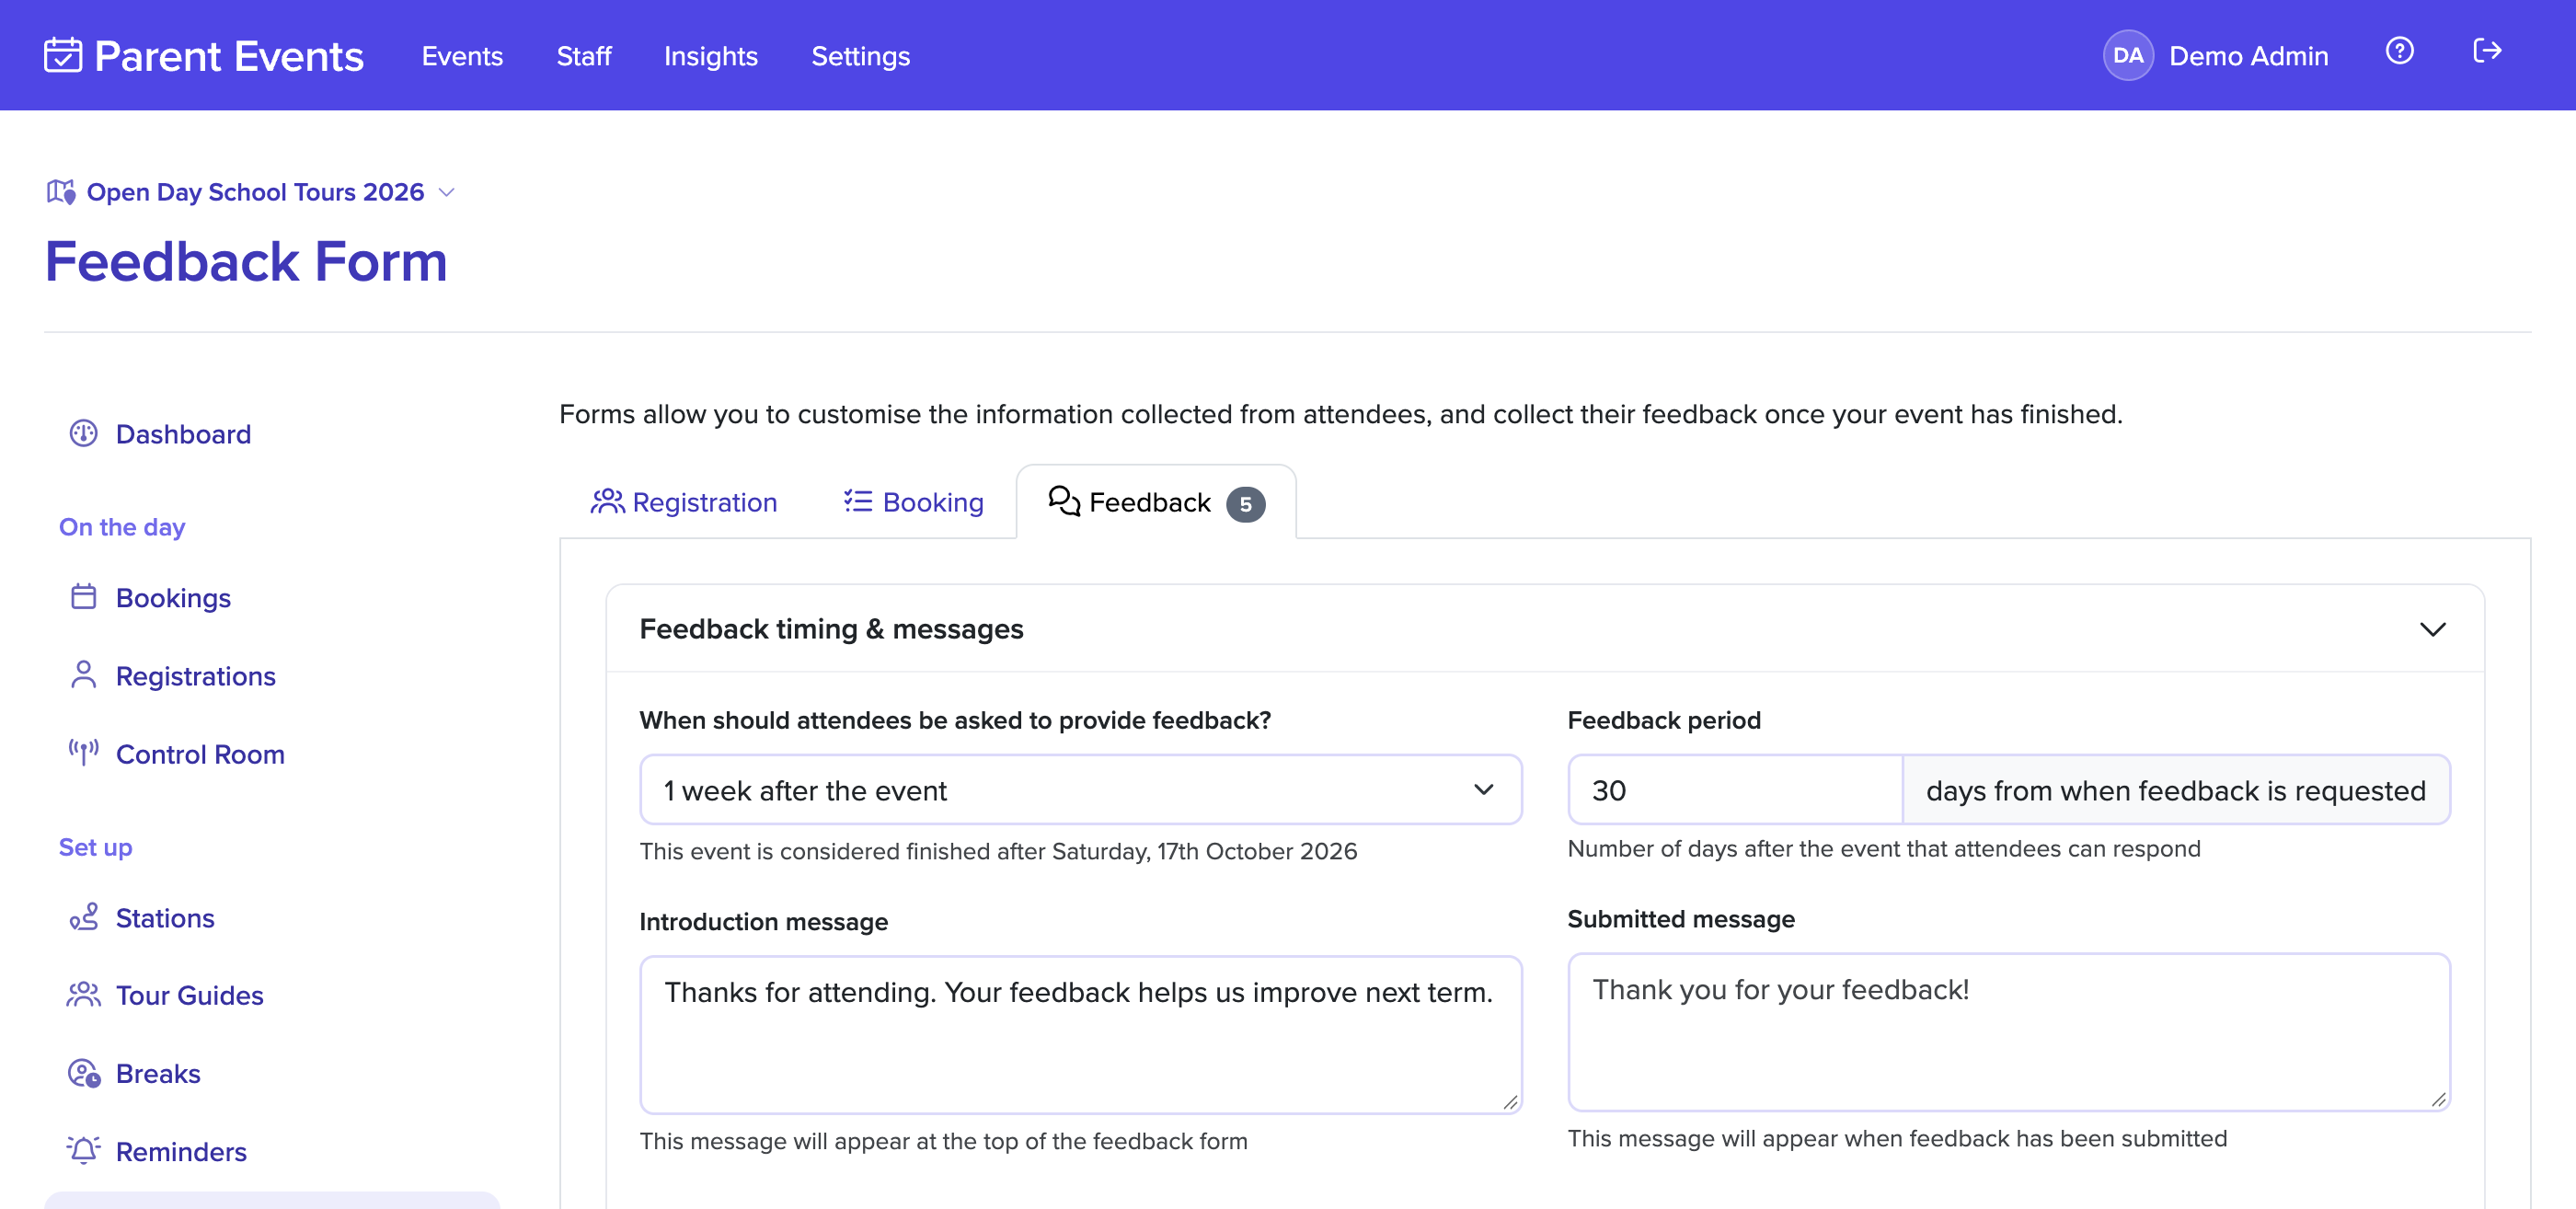Click the Feedback period days input field
The width and height of the screenshot is (2576, 1209).
point(1734,789)
